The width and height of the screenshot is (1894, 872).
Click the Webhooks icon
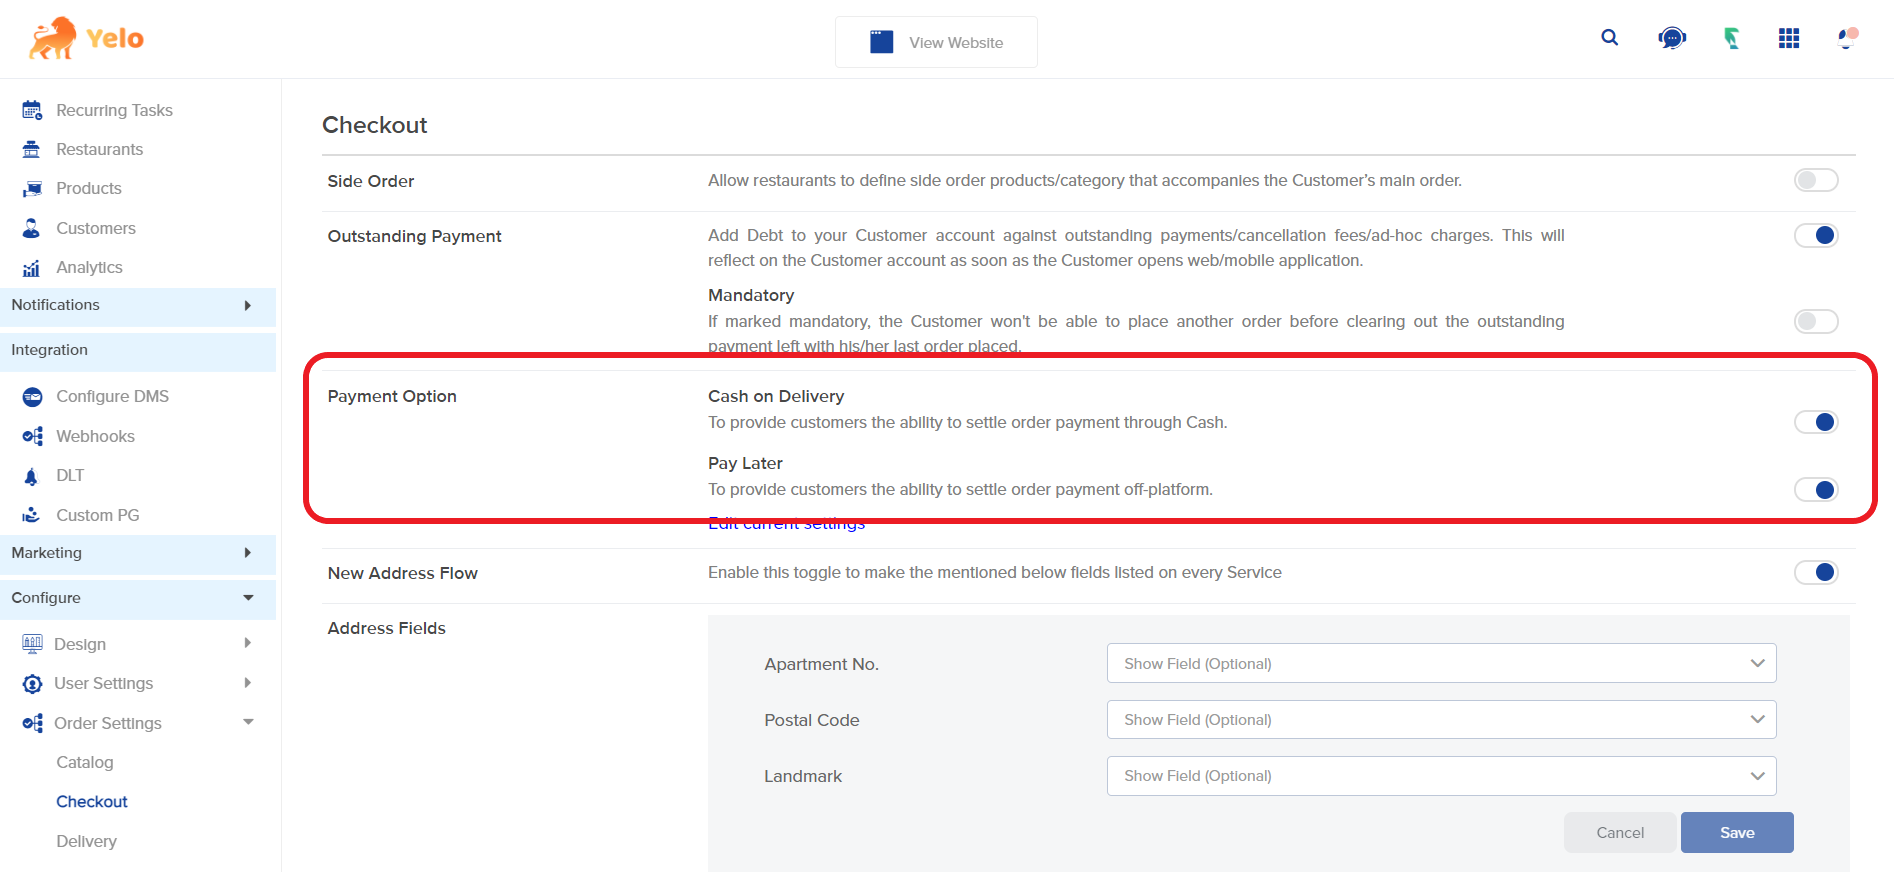[x=32, y=436]
